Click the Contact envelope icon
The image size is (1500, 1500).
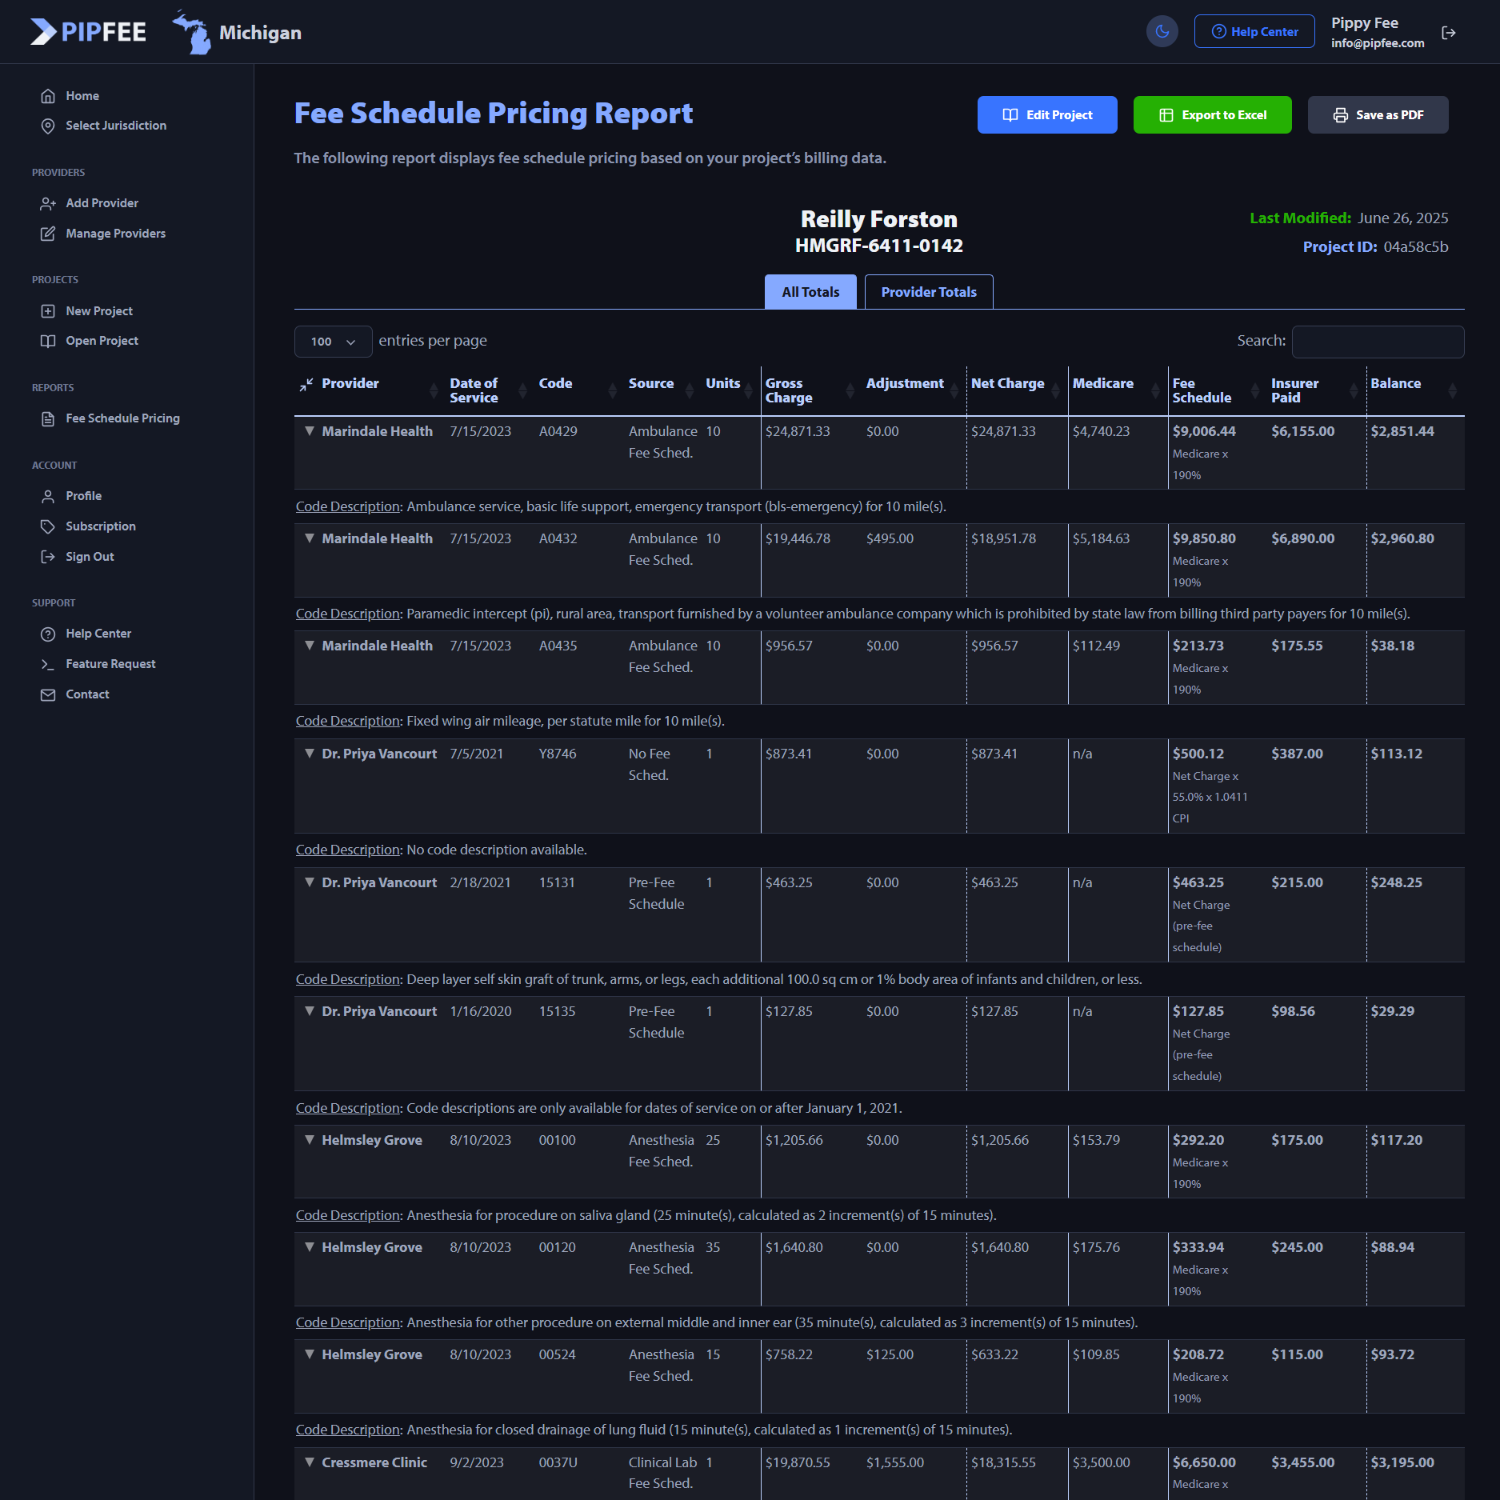(x=48, y=695)
